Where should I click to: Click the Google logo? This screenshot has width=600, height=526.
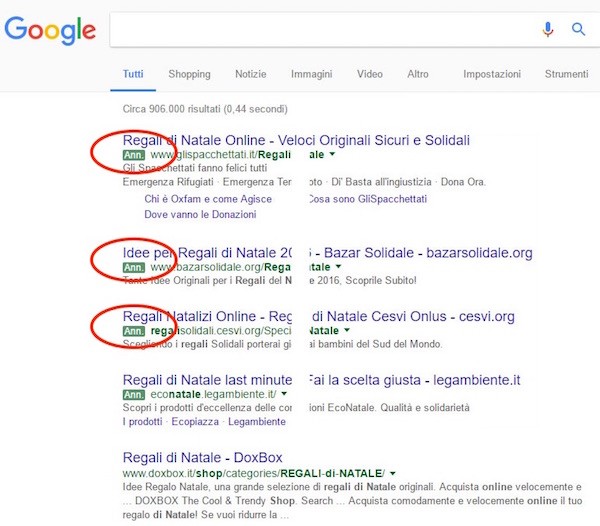pyautogui.click(x=50, y=31)
